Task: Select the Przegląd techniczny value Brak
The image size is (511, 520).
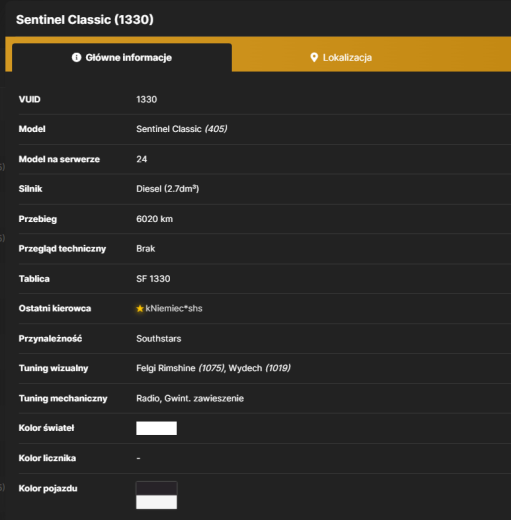Action: pyautogui.click(x=145, y=249)
